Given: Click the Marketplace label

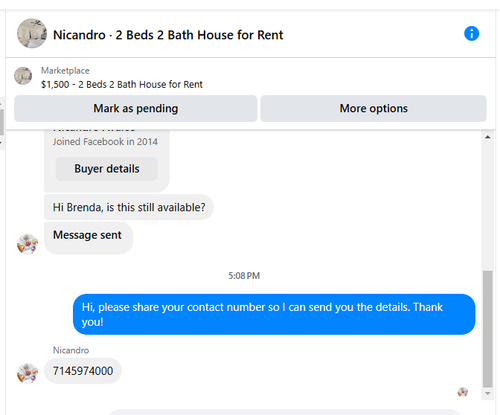Looking at the screenshot, I should click(x=65, y=71).
